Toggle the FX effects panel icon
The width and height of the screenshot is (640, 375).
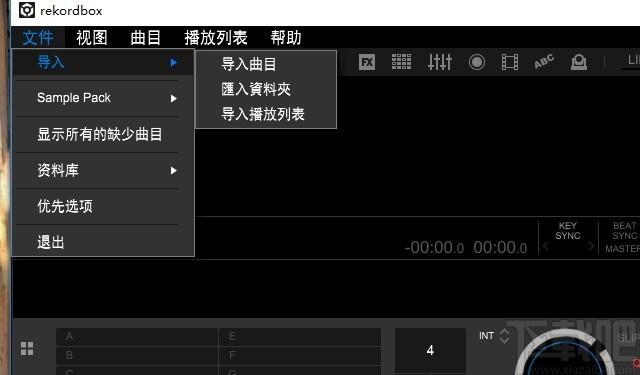[x=367, y=62]
